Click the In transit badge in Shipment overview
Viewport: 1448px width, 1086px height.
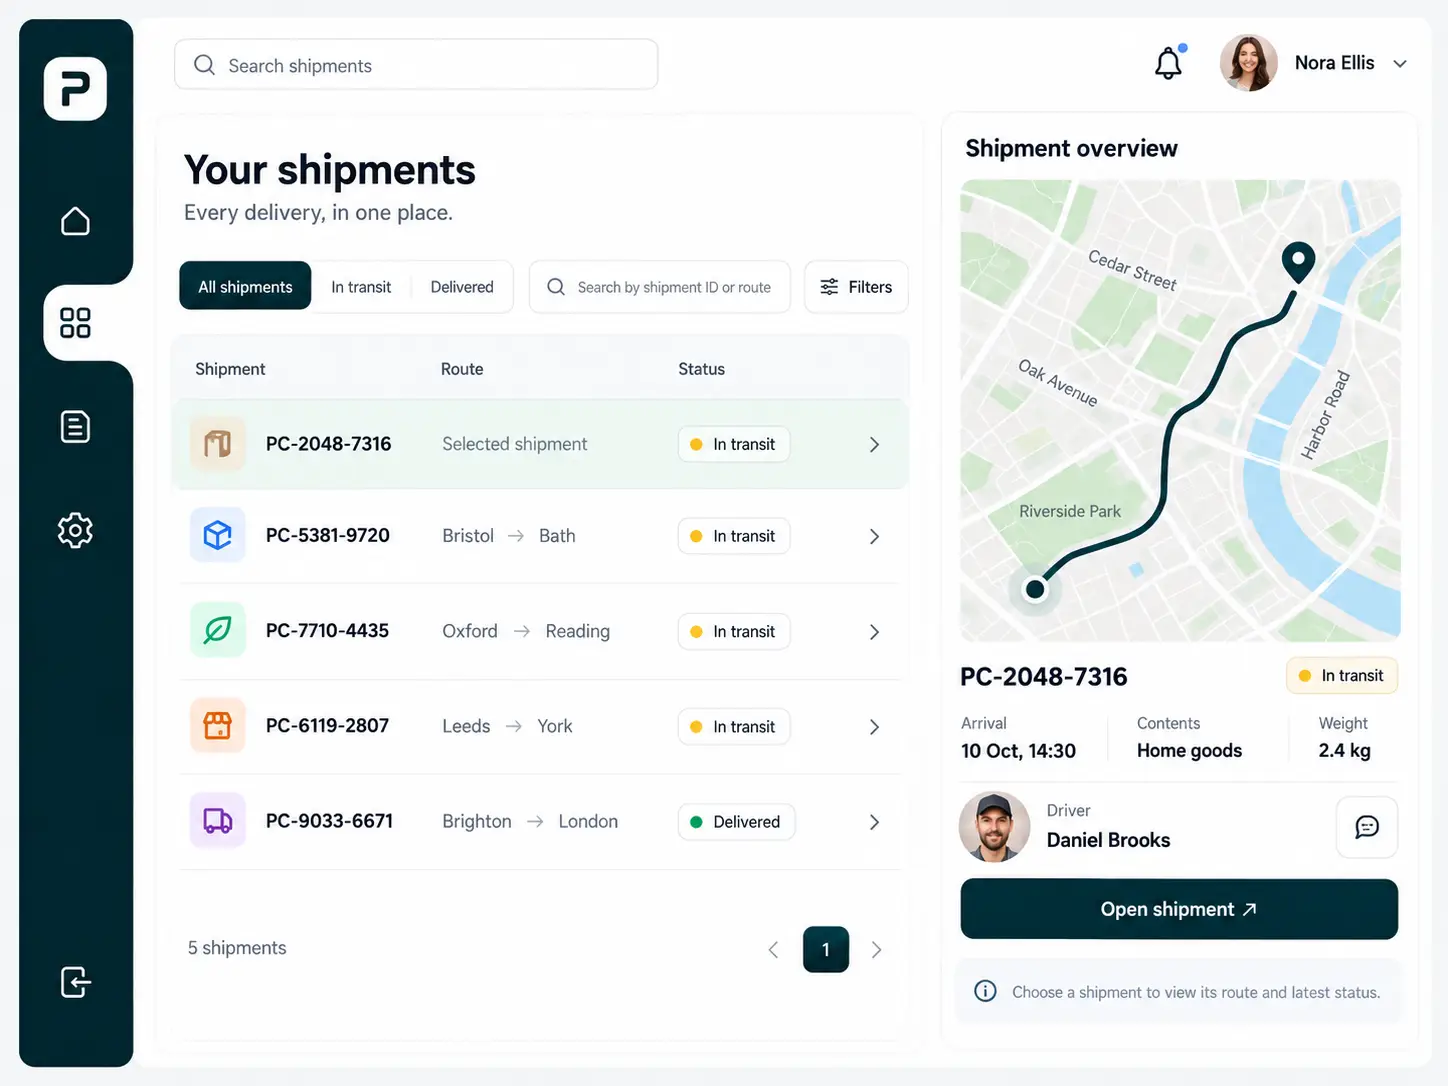coord(1342,676)
